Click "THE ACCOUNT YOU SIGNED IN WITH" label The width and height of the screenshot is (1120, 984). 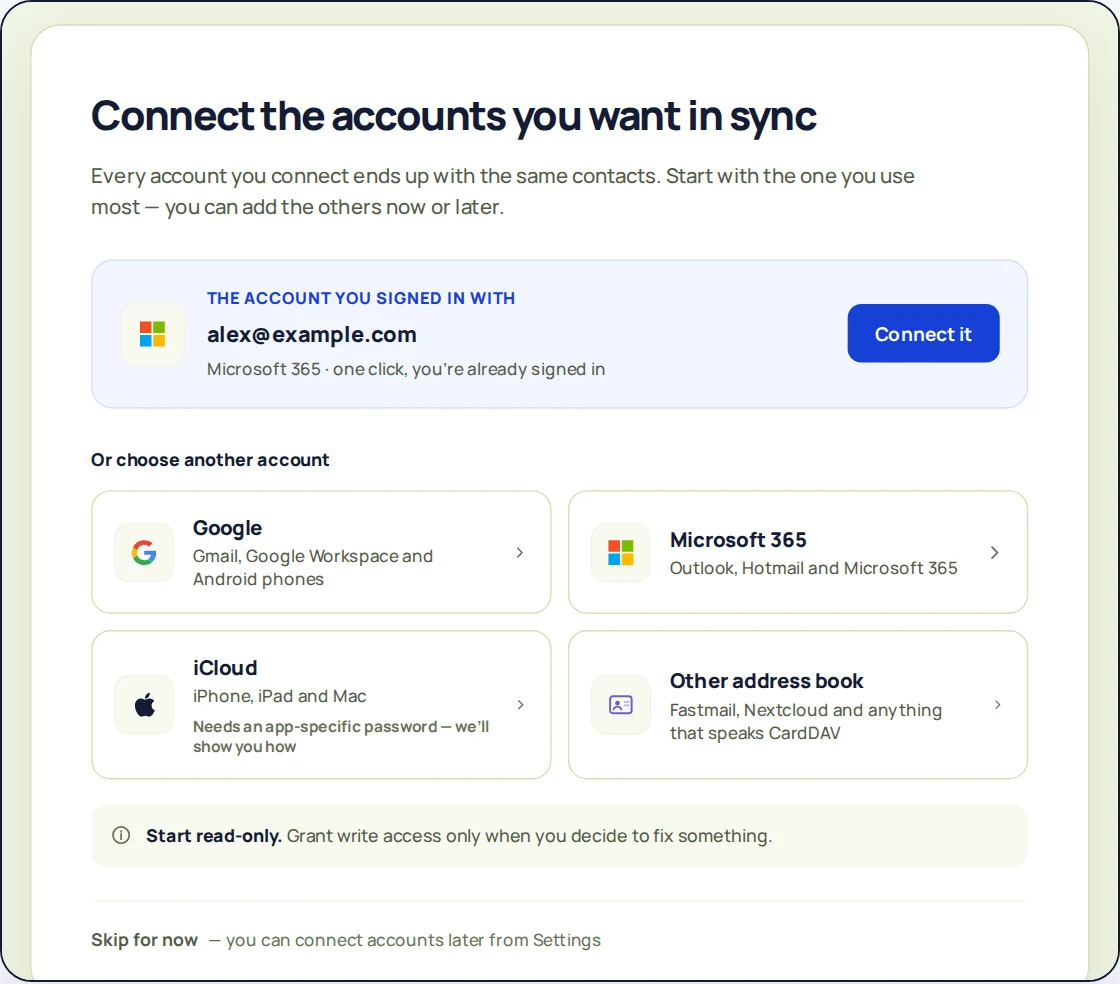coord(361,298)
